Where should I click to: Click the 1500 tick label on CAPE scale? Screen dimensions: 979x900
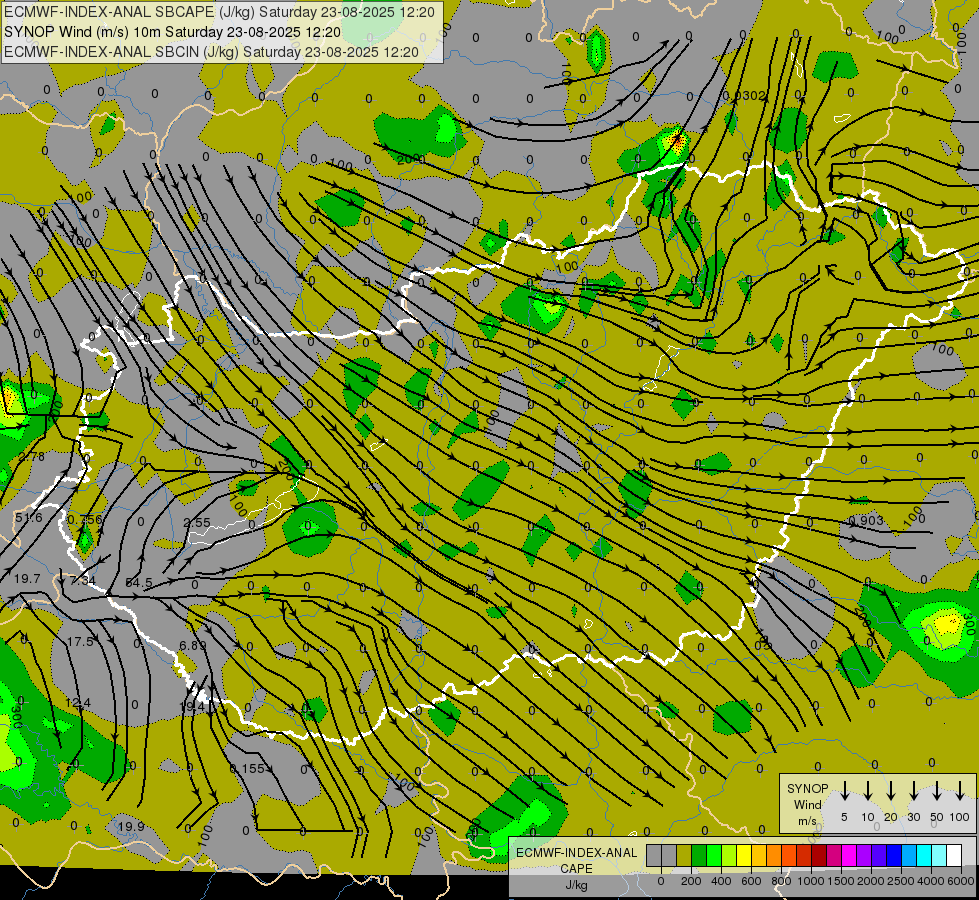pyautogui.click(x=841, y=881)
